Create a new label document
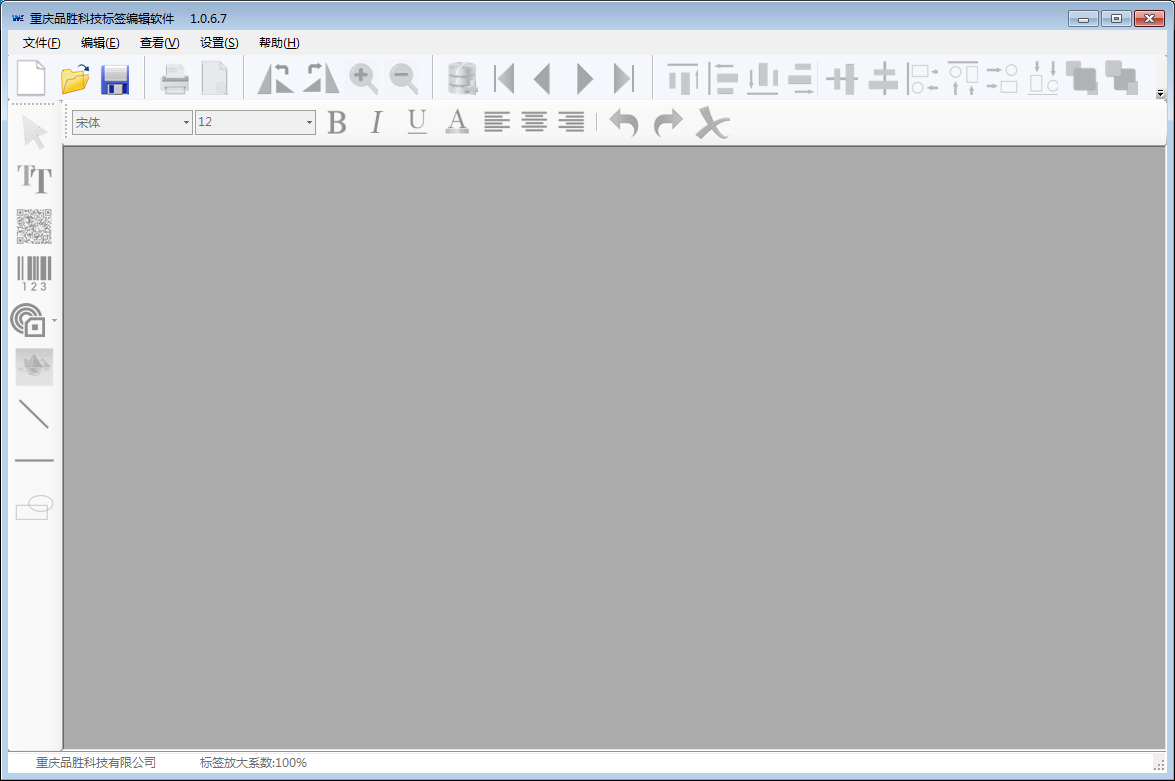The height and width of the screenshot is (781, 1175). [x=31, y=78]
